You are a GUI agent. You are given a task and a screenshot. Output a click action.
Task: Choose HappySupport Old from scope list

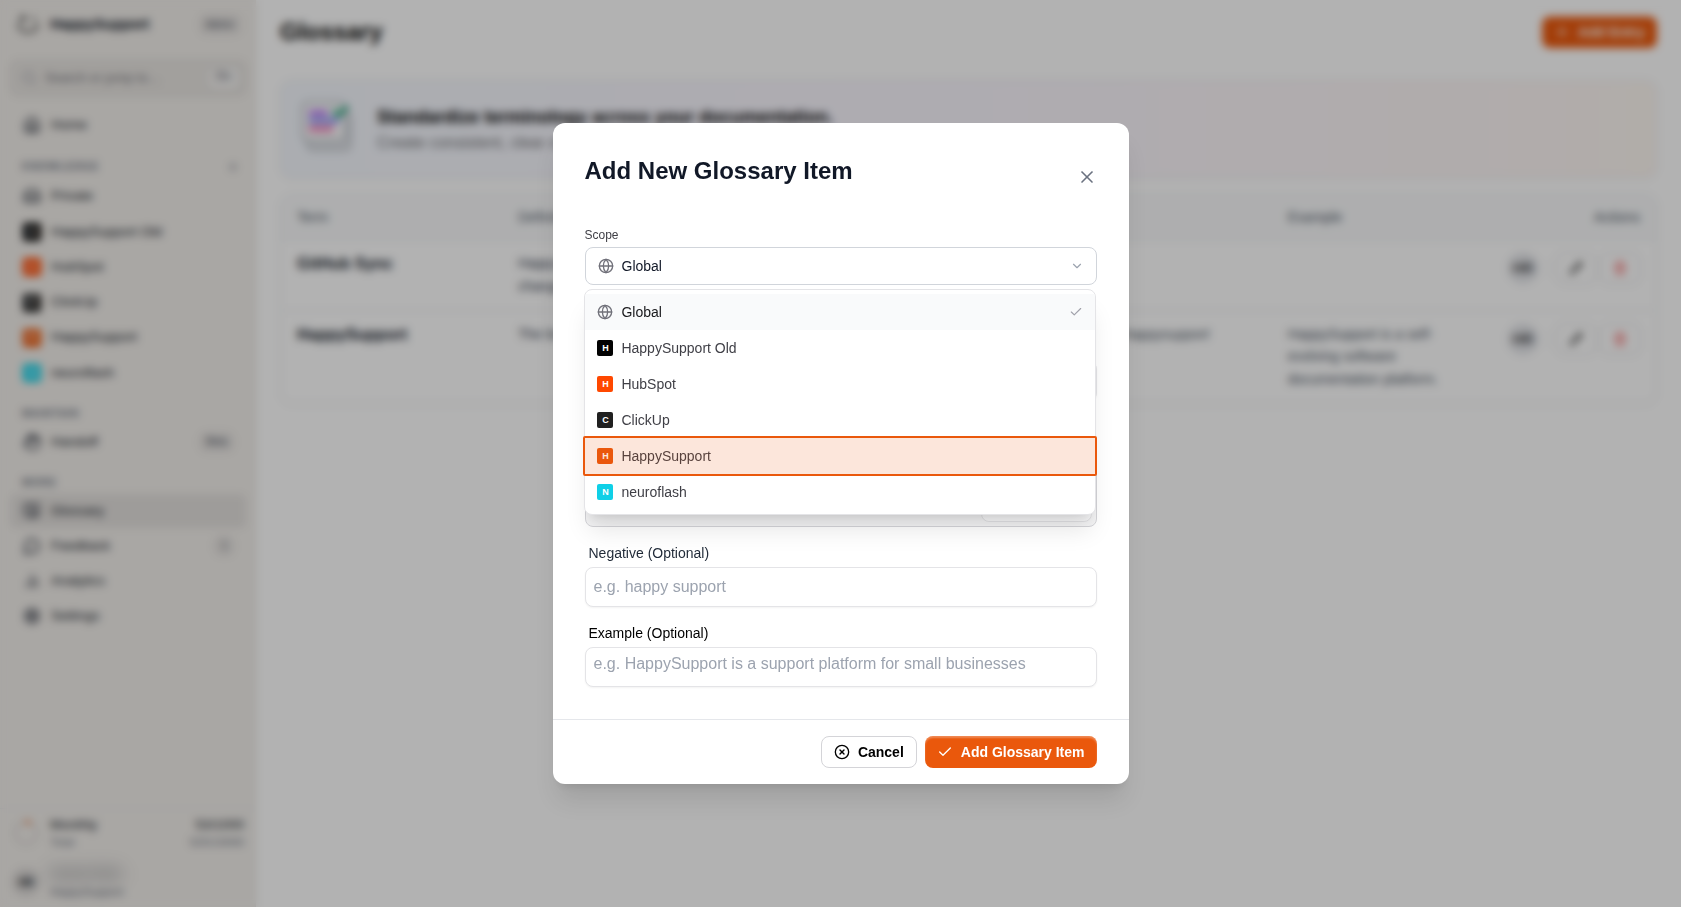tap(840, 348)
